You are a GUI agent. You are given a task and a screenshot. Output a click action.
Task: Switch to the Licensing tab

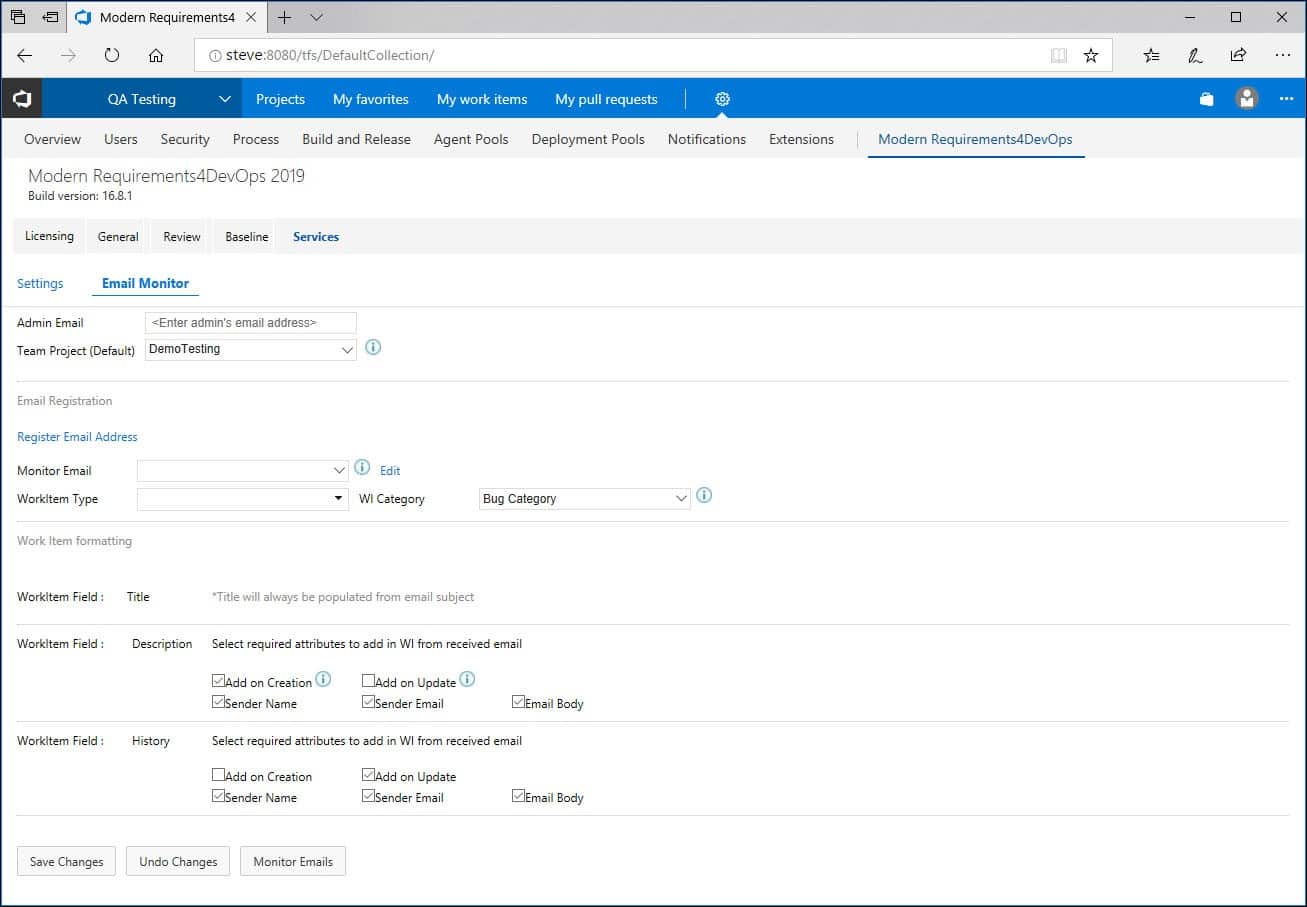49,237
